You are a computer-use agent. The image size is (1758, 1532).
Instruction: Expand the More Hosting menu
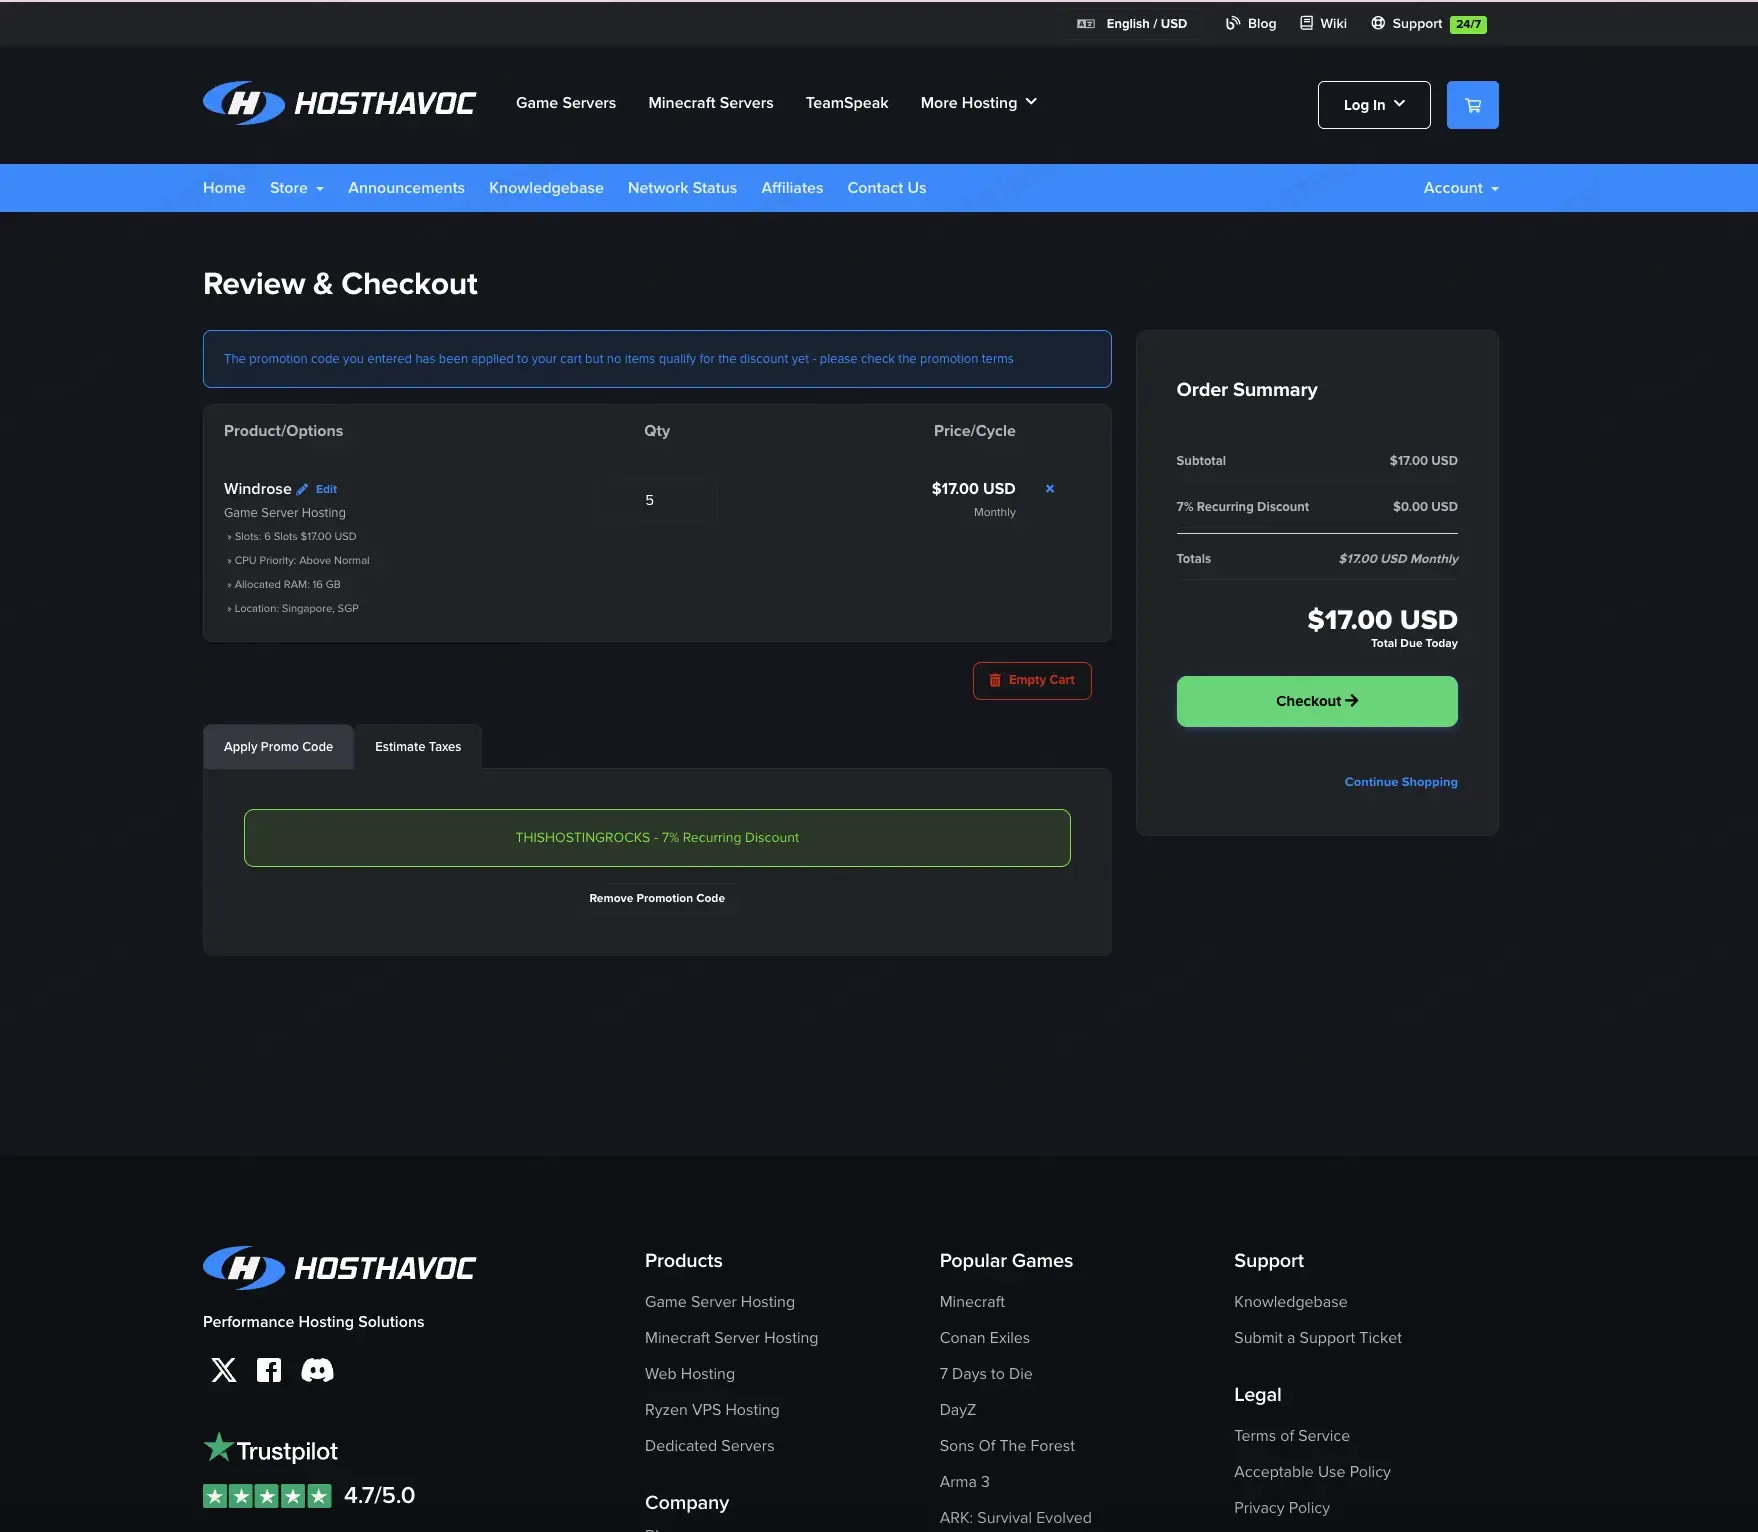coord(979,103)
